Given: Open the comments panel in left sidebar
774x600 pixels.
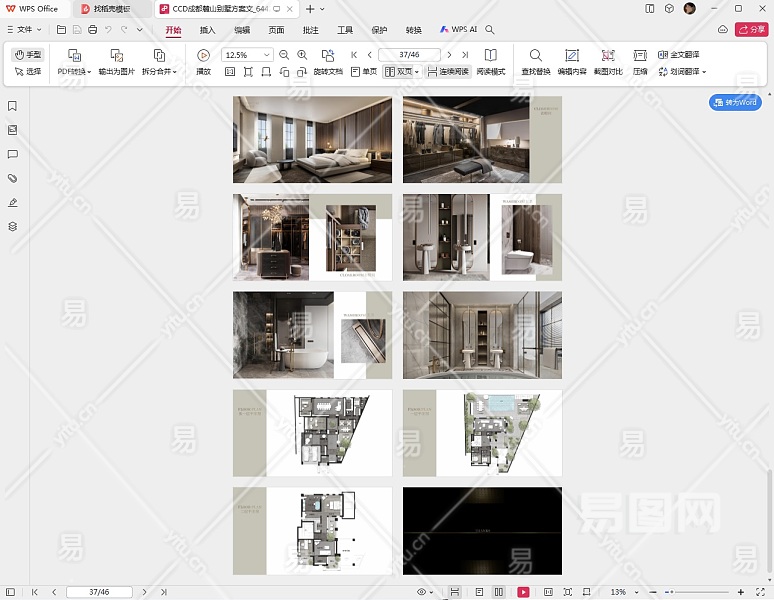Looking at the screenshot, I should tap(13, 154).
